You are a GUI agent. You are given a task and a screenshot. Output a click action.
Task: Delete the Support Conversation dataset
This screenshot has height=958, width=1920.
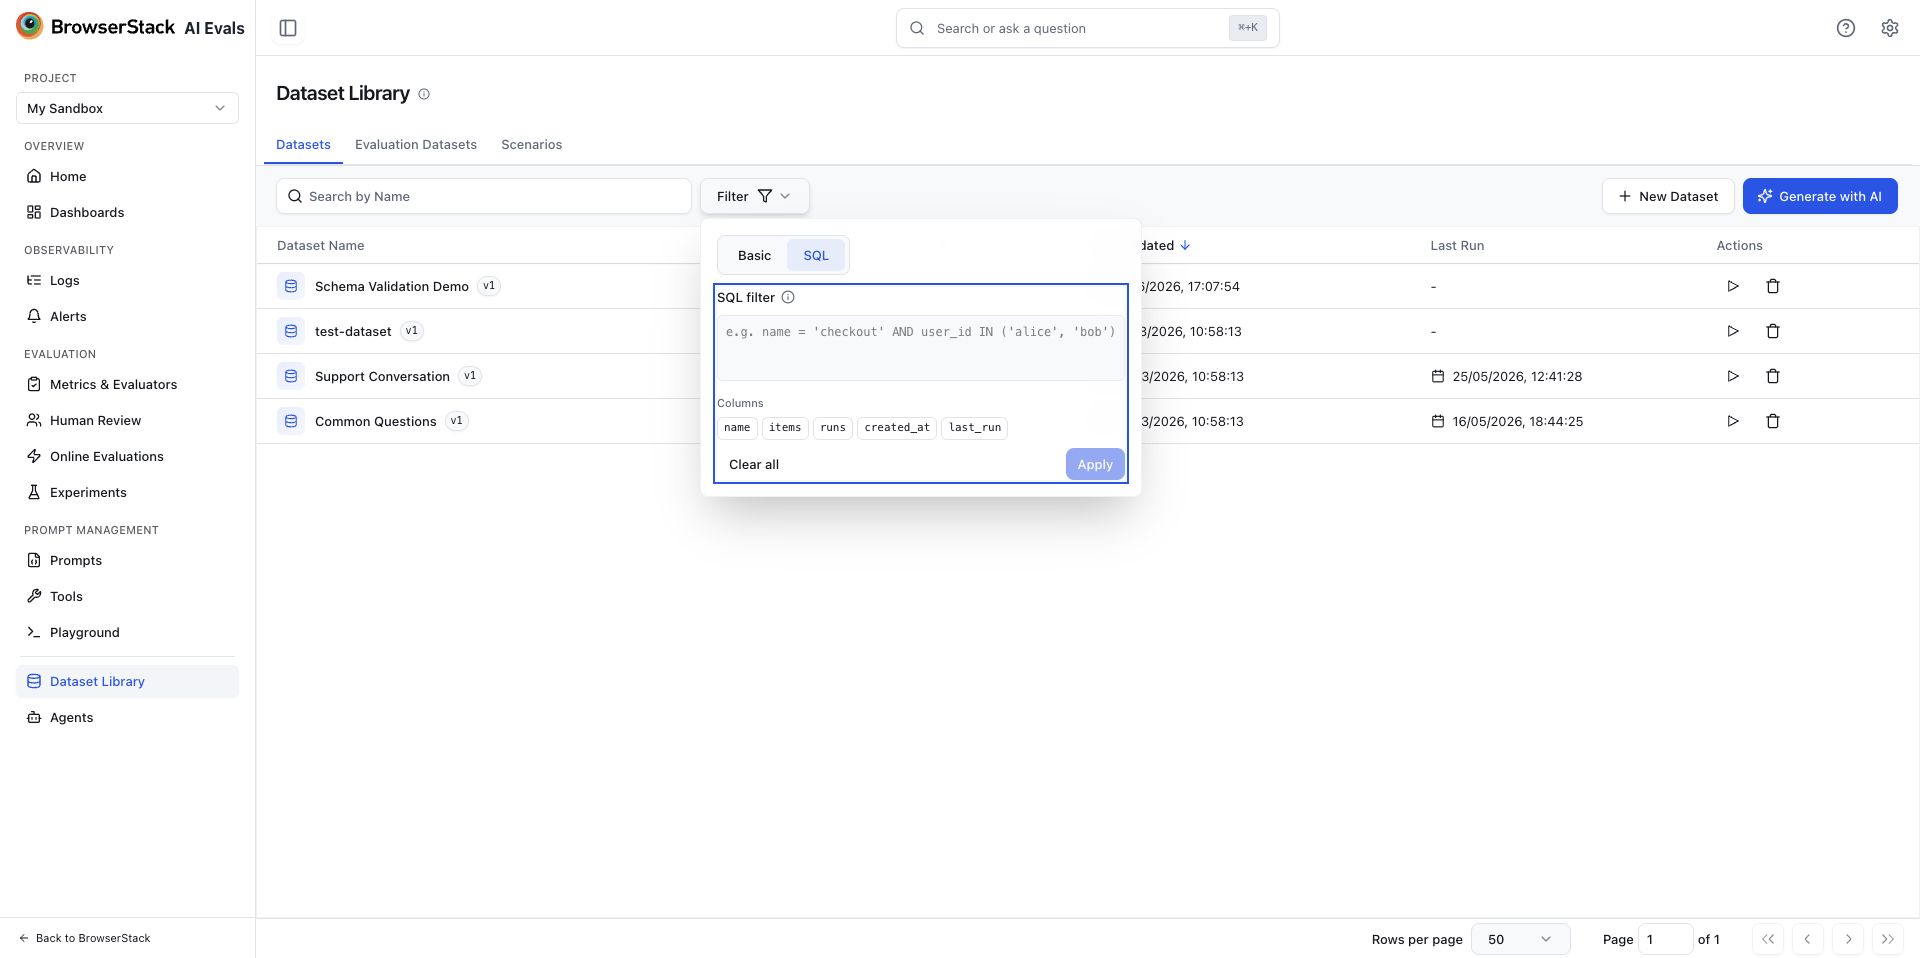click(x=1773, y=376)
